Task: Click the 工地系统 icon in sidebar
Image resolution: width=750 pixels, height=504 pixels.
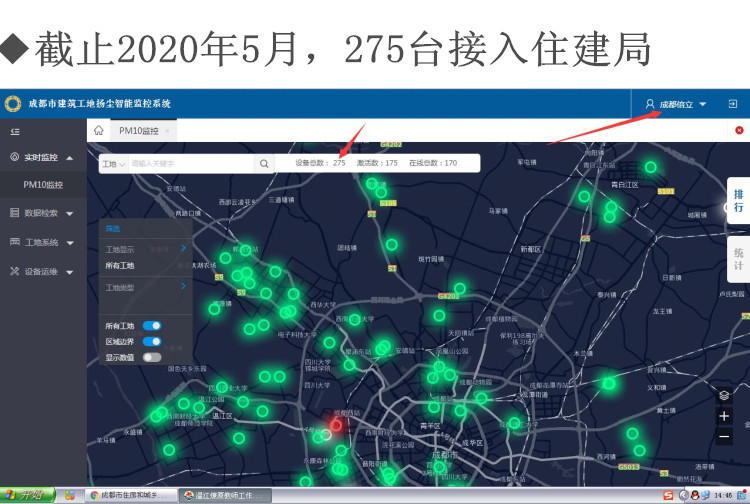Action: (14, 242)
